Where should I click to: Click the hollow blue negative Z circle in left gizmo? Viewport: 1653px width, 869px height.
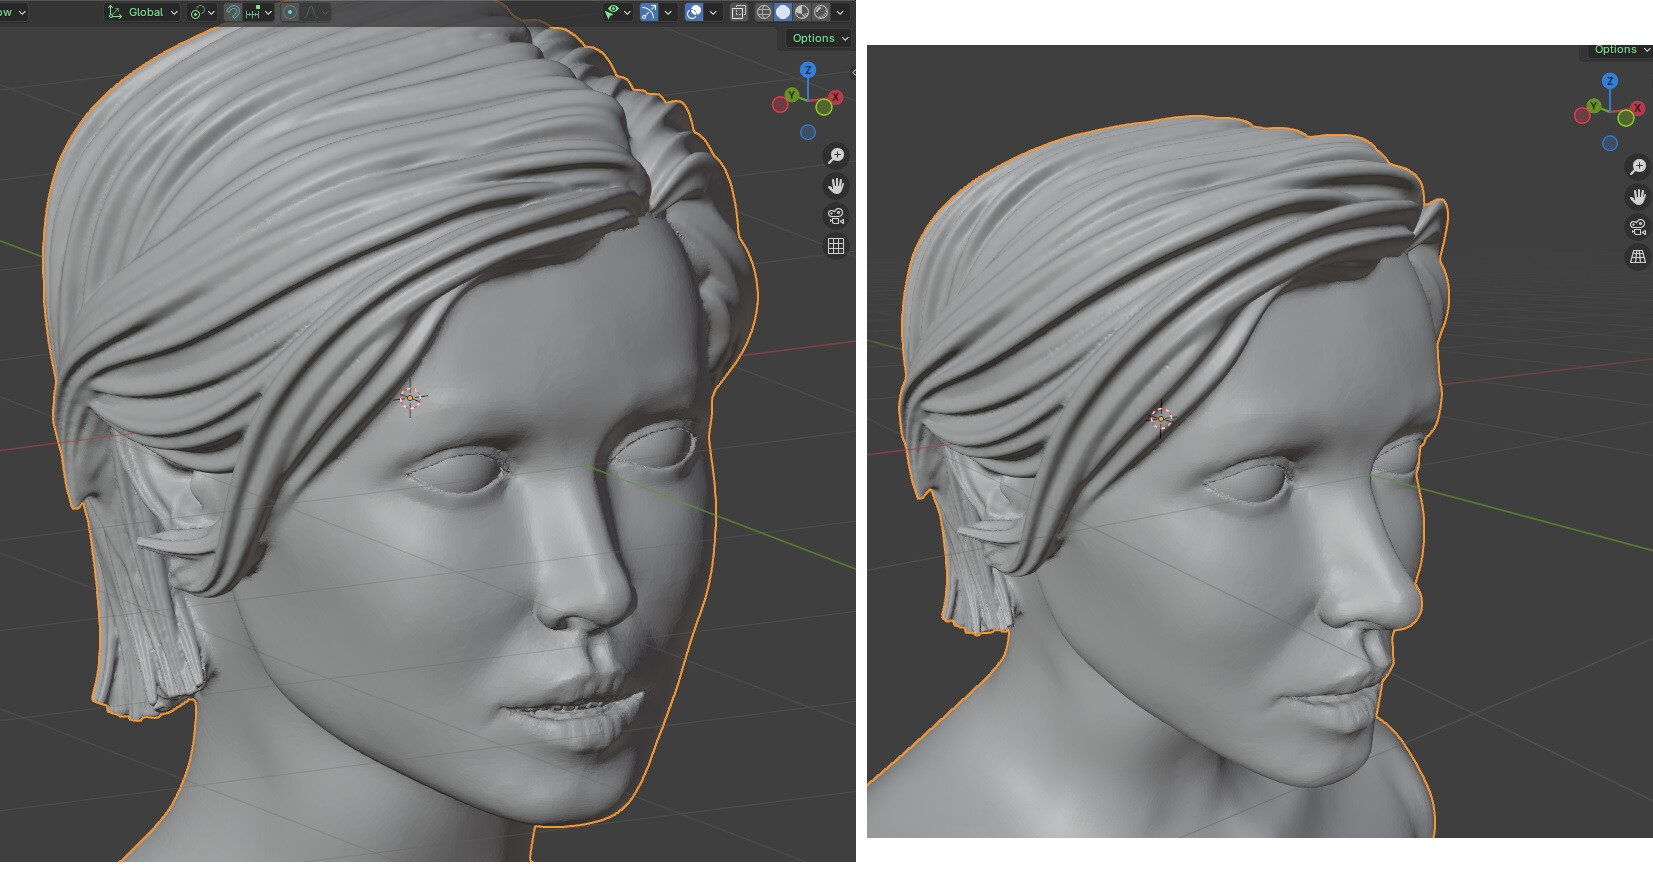(x=808, y=132)
